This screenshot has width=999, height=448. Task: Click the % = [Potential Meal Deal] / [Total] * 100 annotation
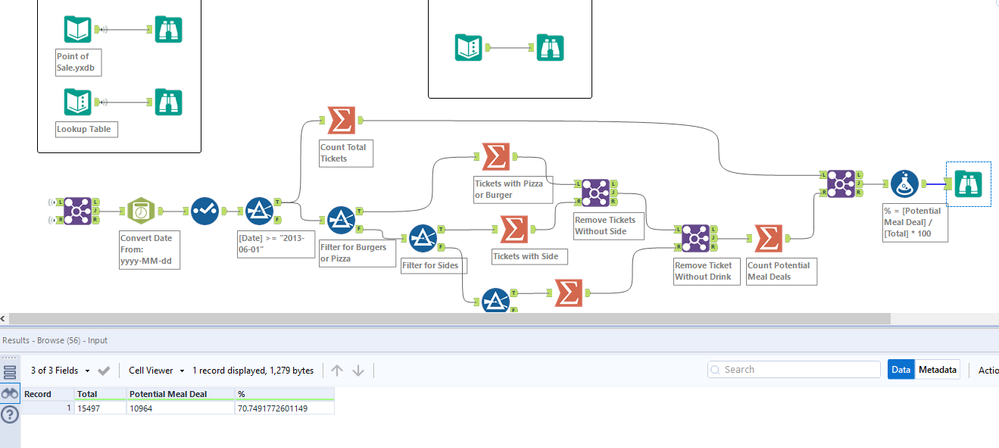pyautogui.click(x=914, y=223)
